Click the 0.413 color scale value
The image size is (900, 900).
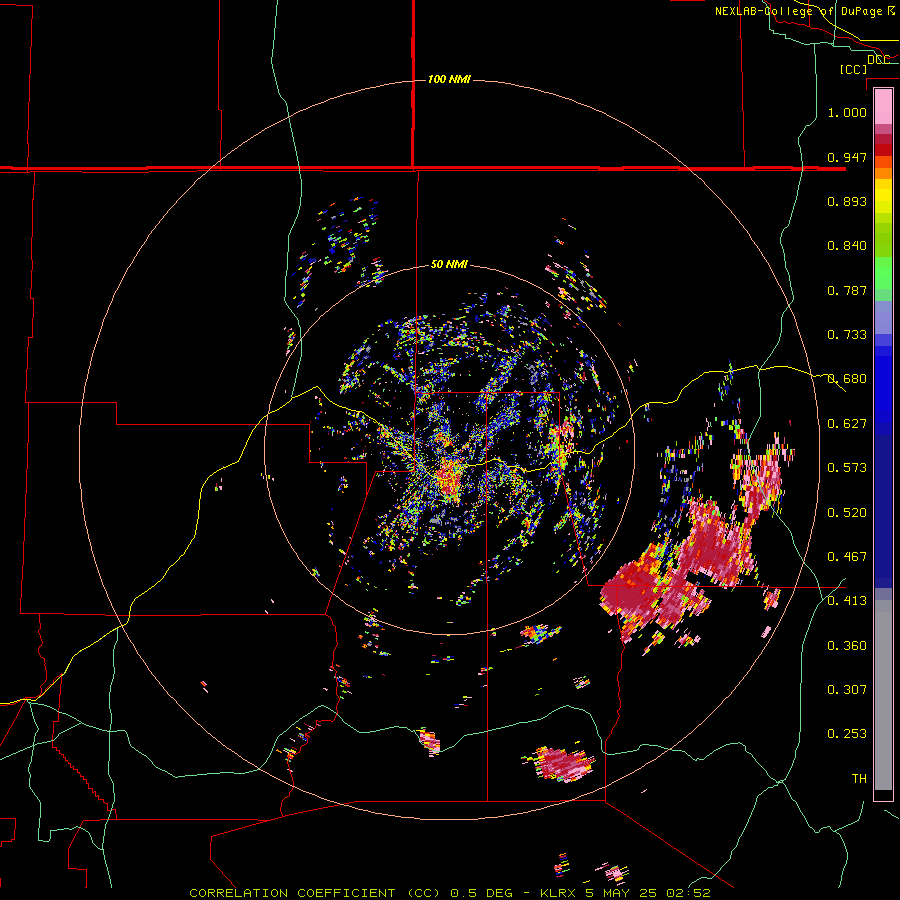pos(847,601)
